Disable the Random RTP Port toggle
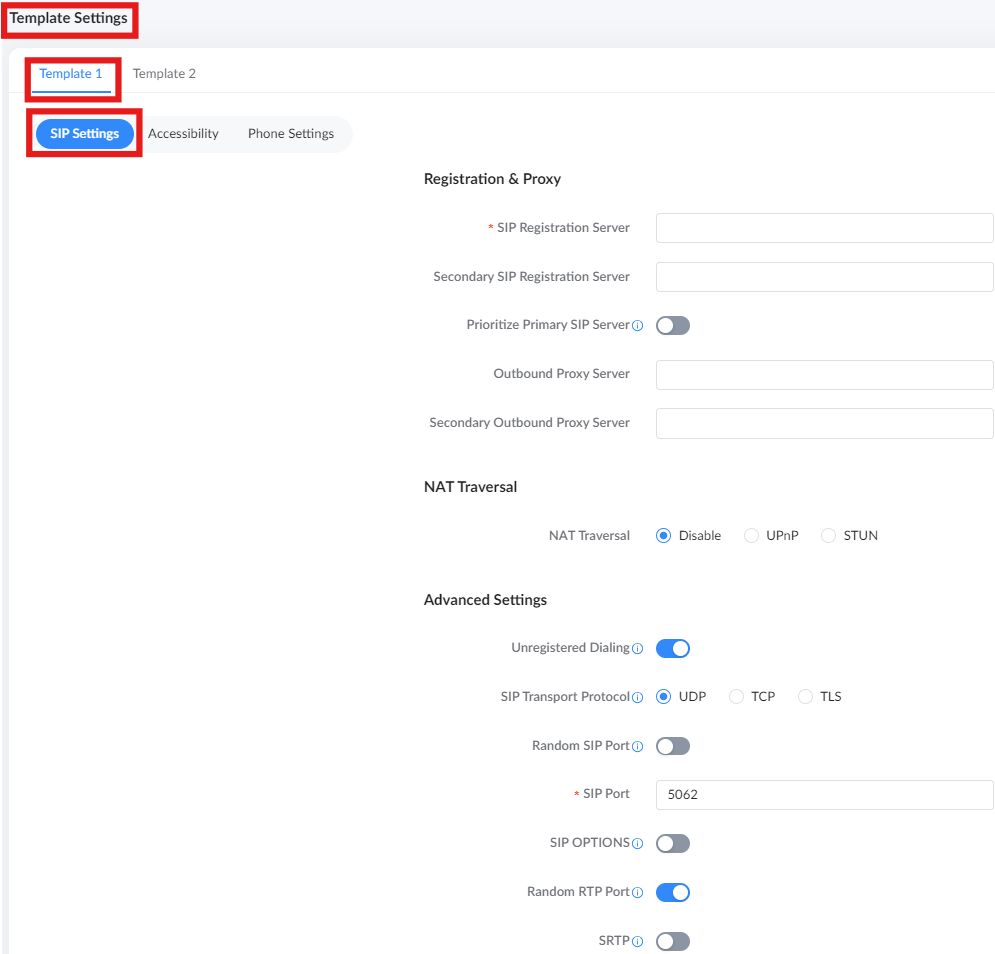Image resolution: width=995 pixels, height=954 pixels. 673,892
